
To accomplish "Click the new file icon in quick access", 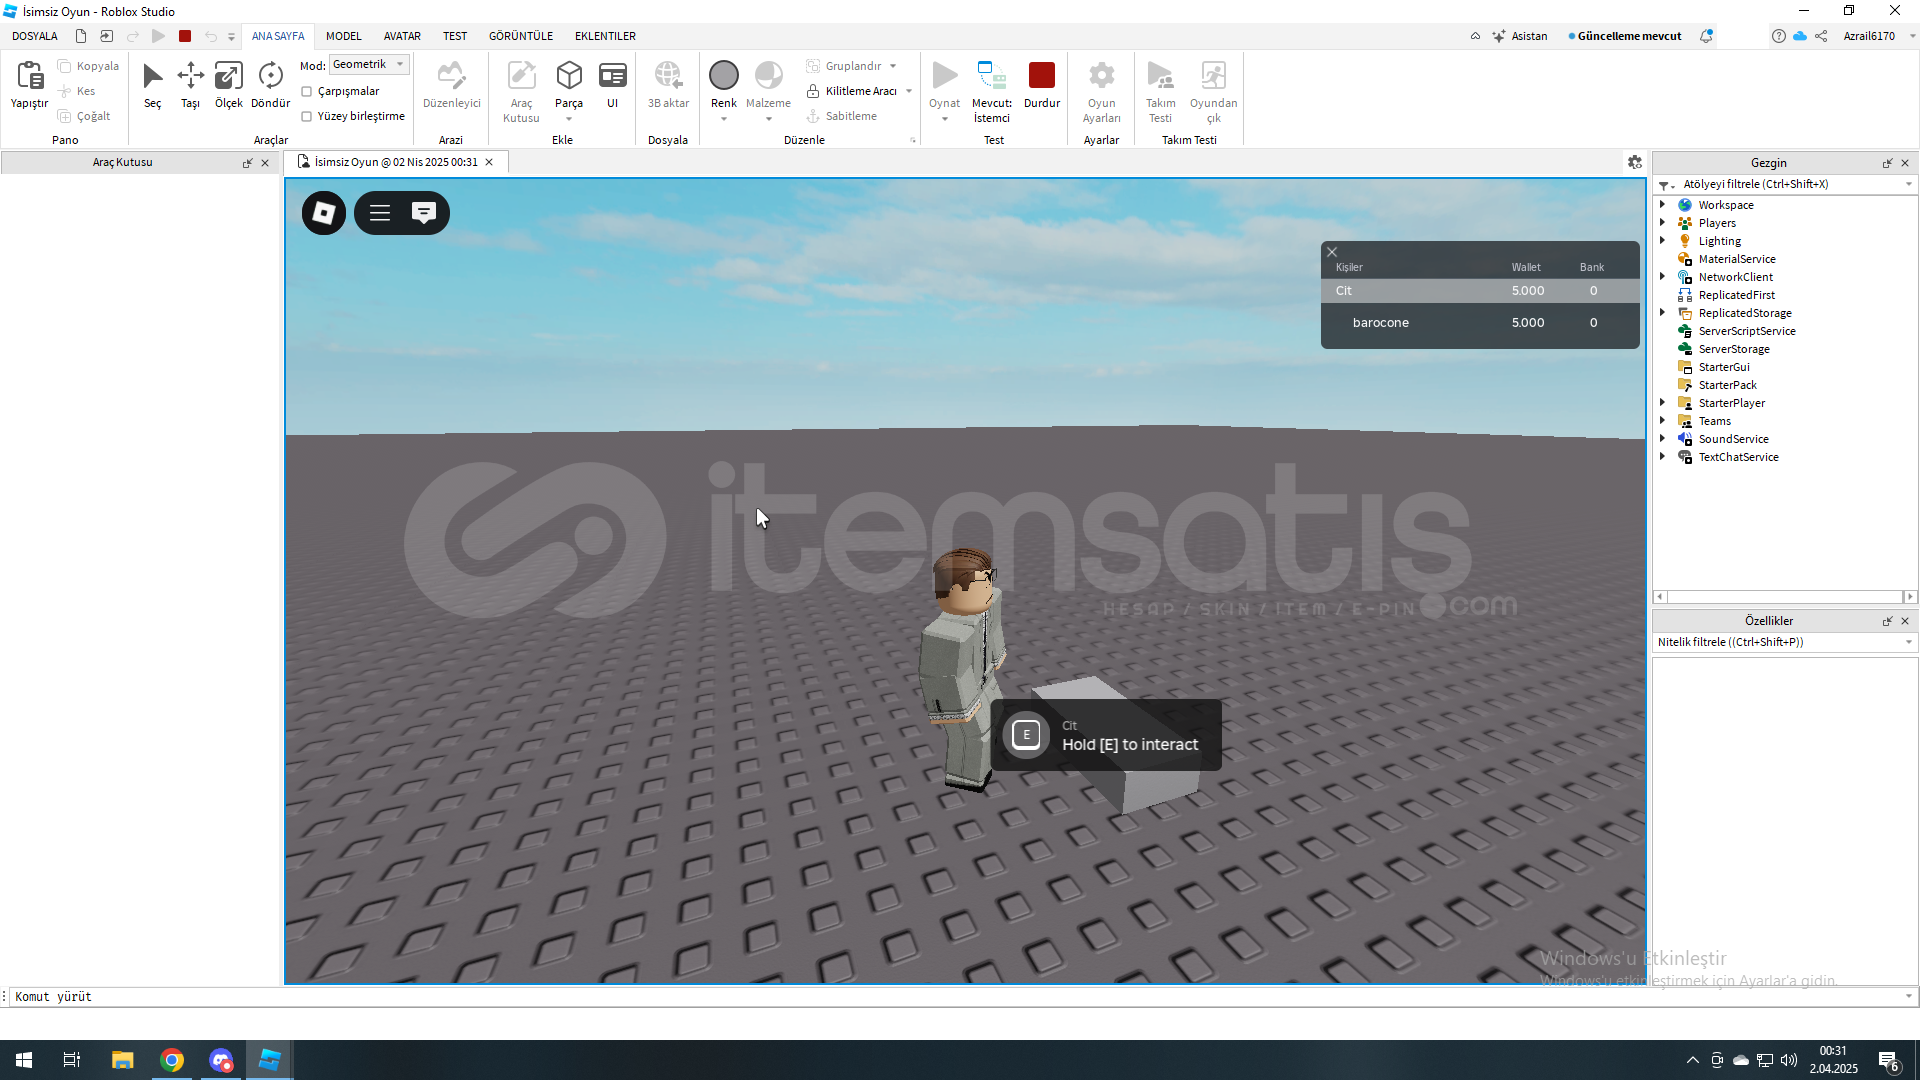I will click(81, 36).
